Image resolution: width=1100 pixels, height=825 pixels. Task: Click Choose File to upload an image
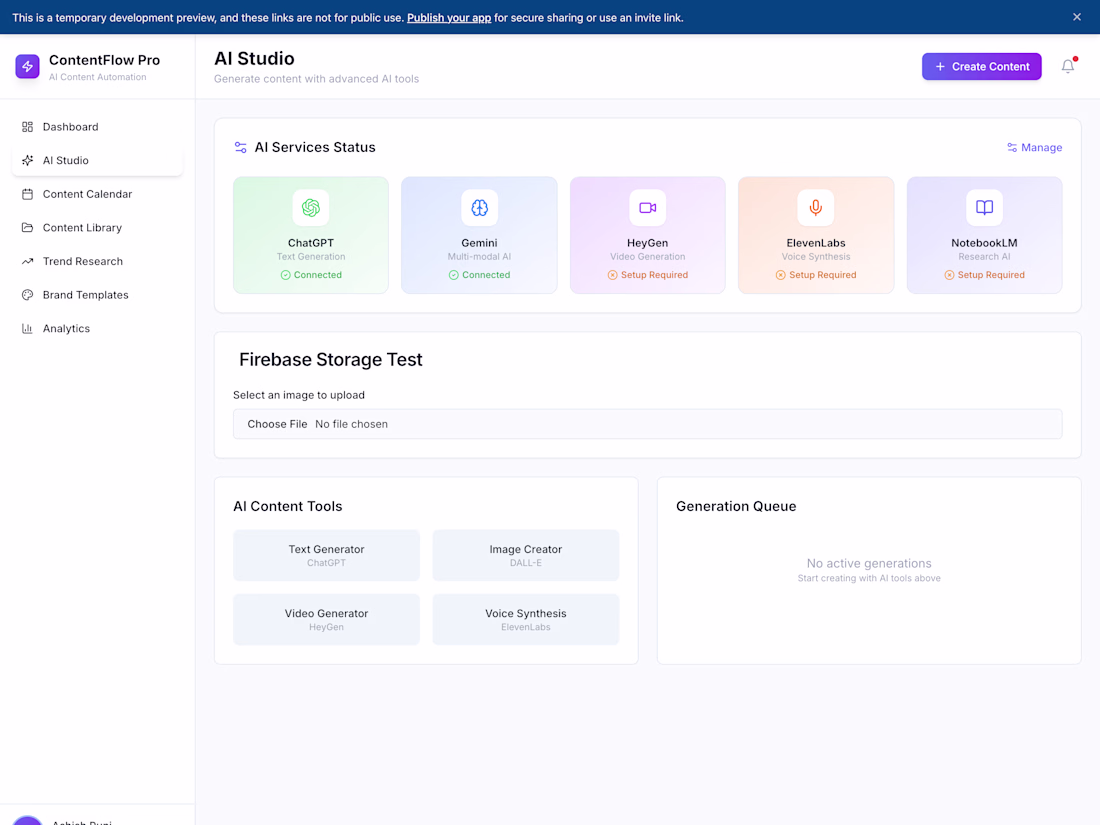[x=277, y=424]
